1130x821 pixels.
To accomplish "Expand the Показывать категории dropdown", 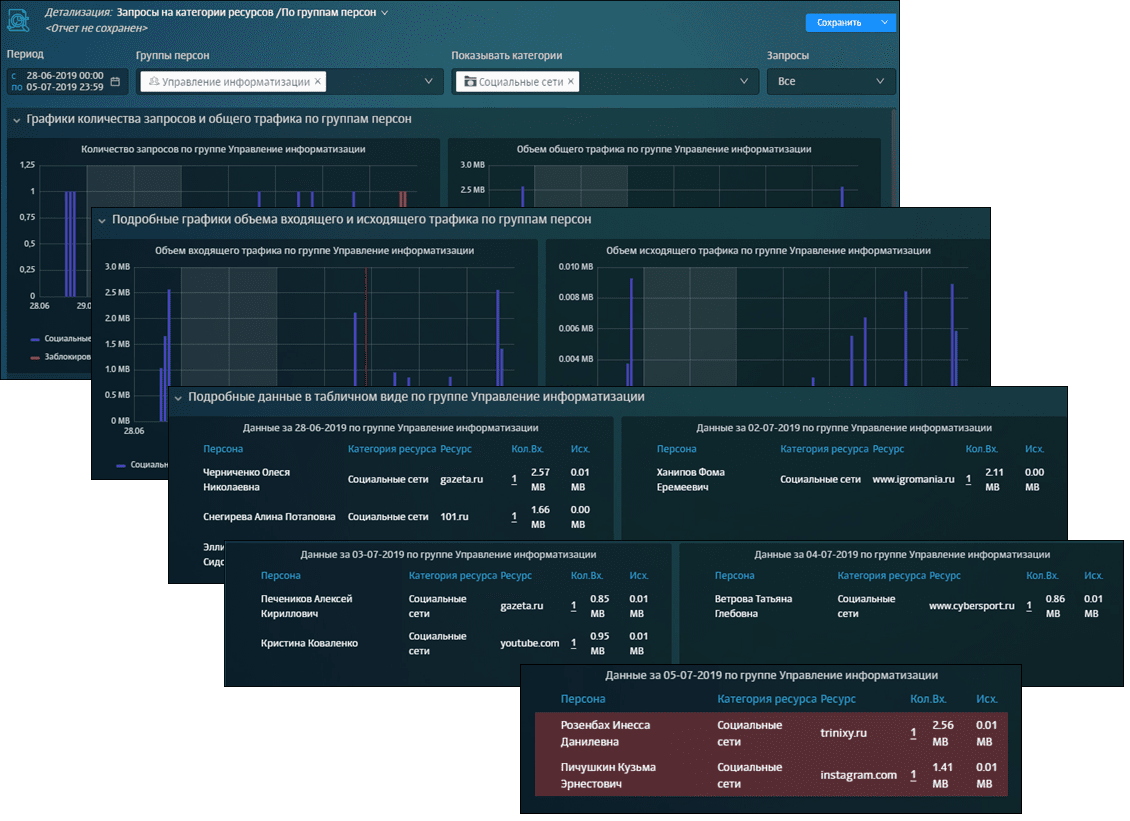I will click(744, 82).
